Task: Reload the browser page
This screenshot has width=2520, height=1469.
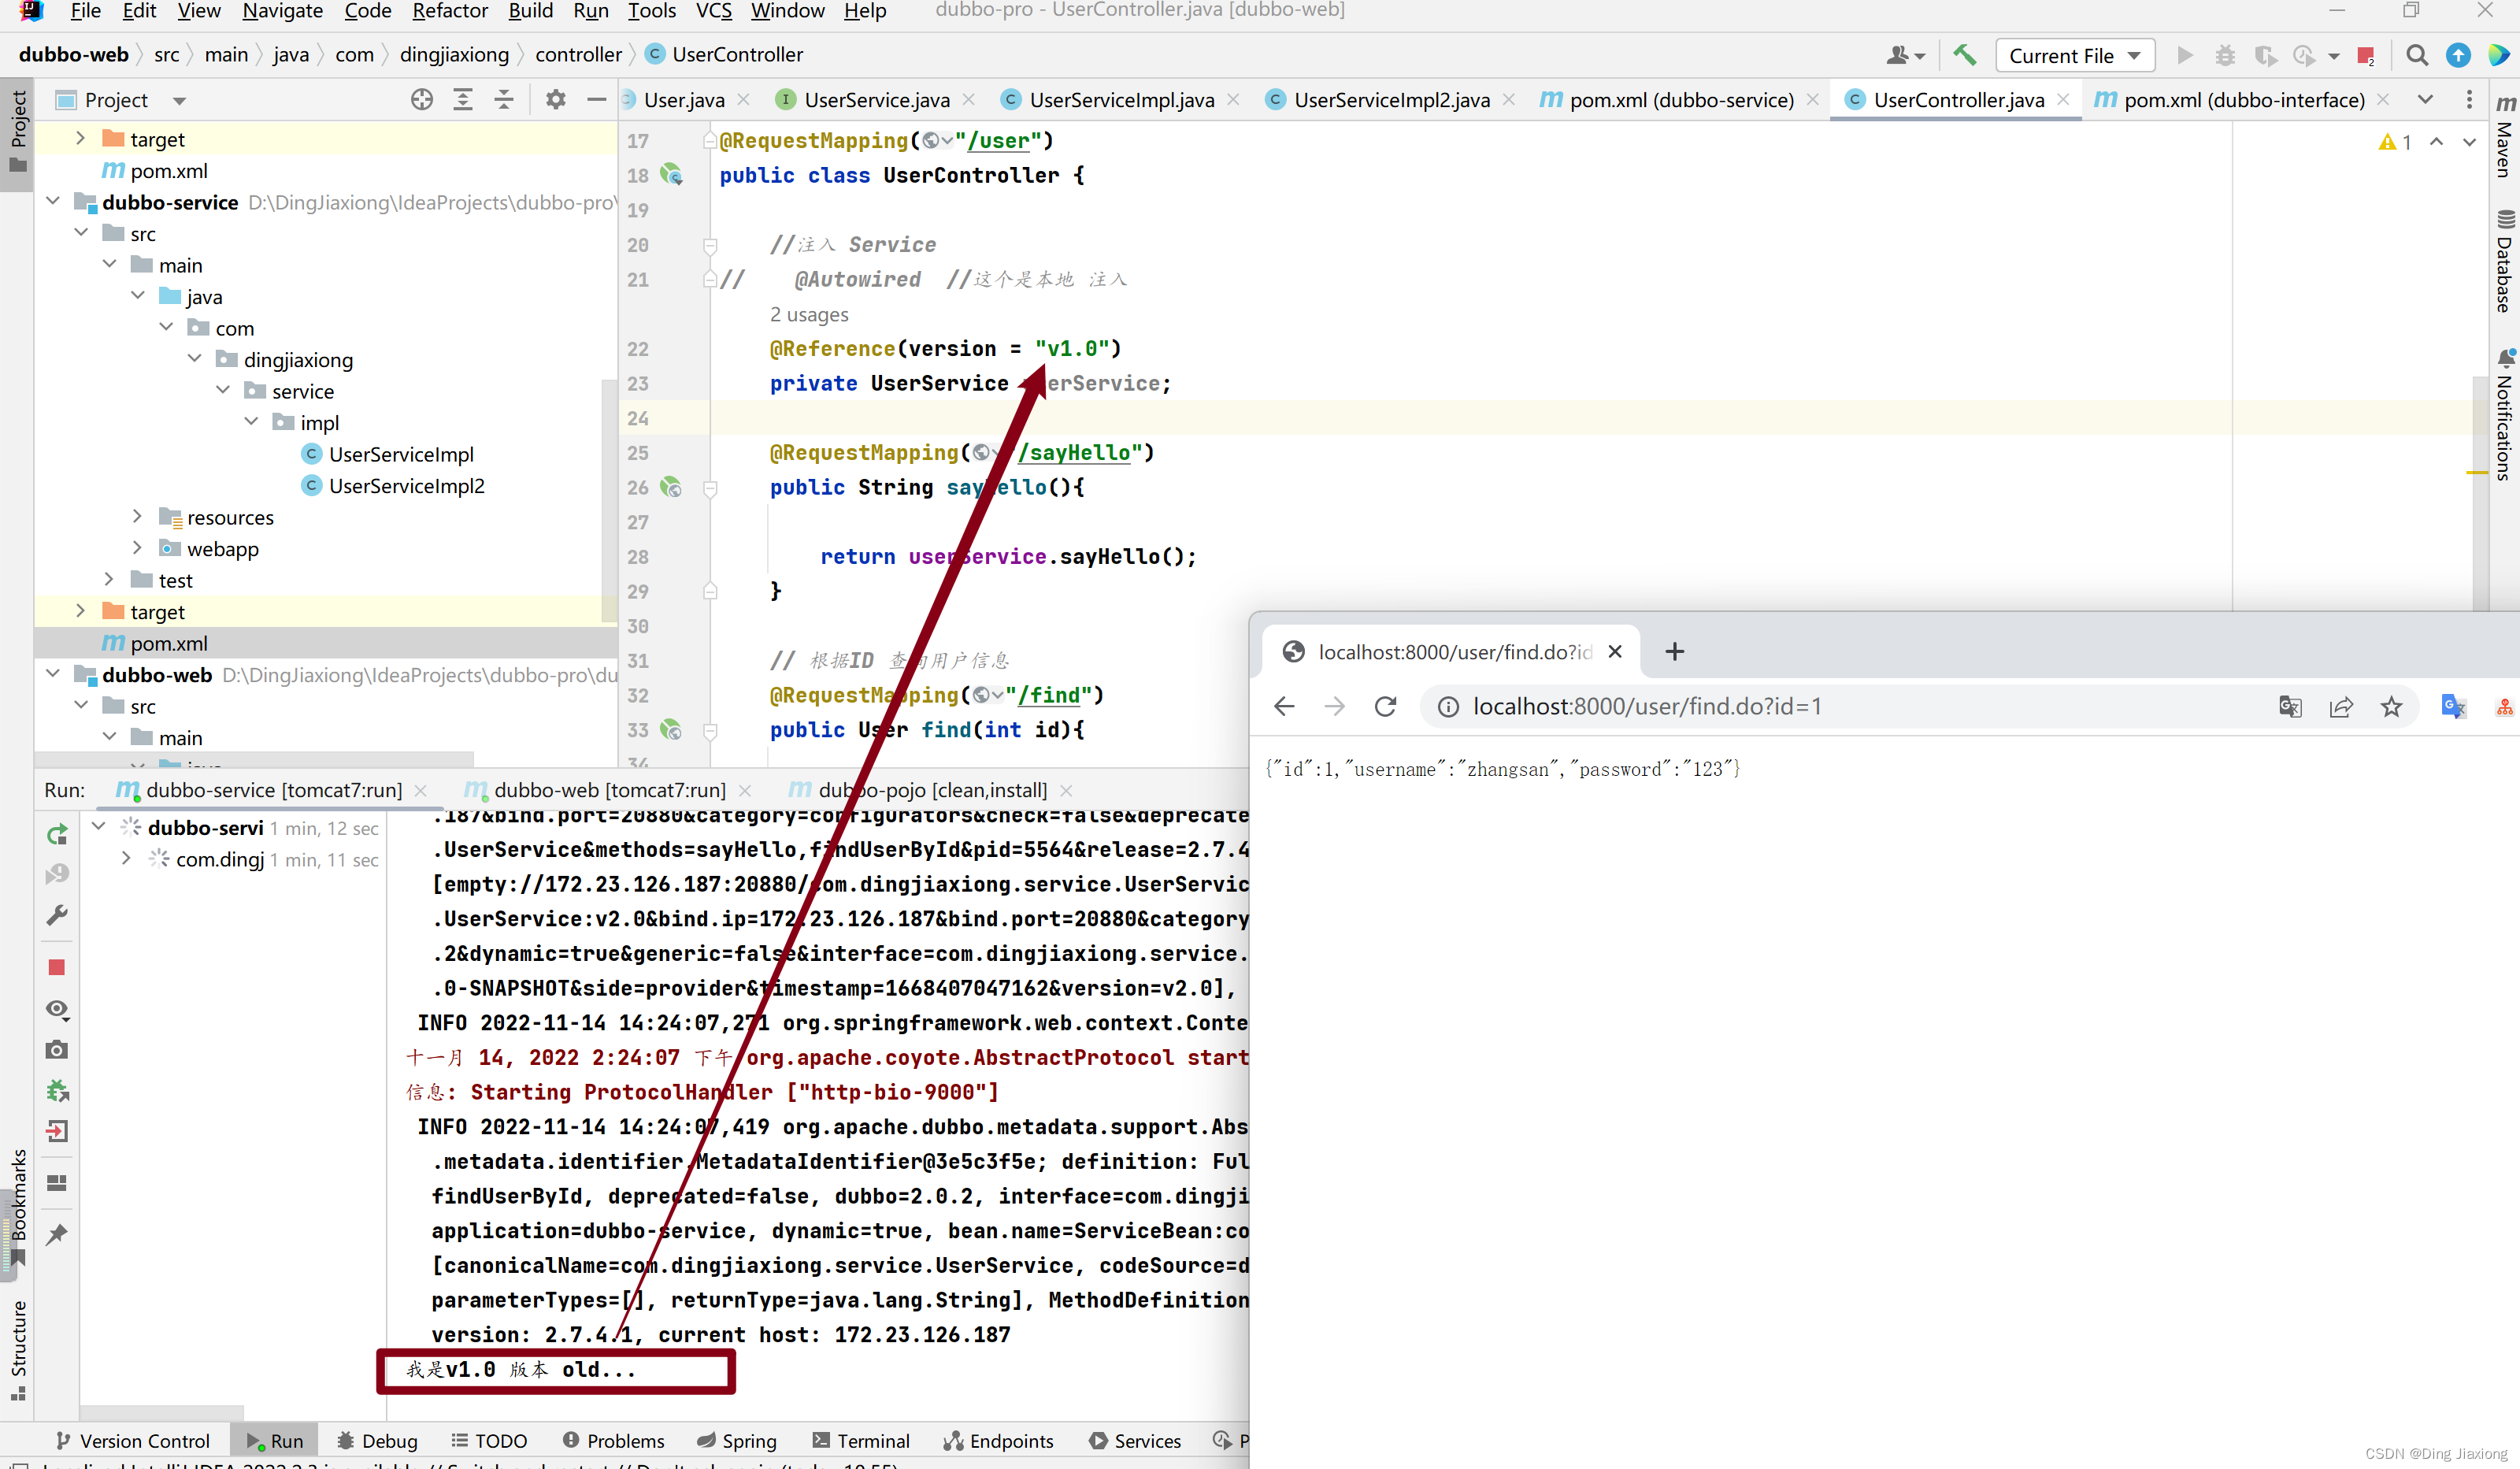Action: [x=1385, y=706]
